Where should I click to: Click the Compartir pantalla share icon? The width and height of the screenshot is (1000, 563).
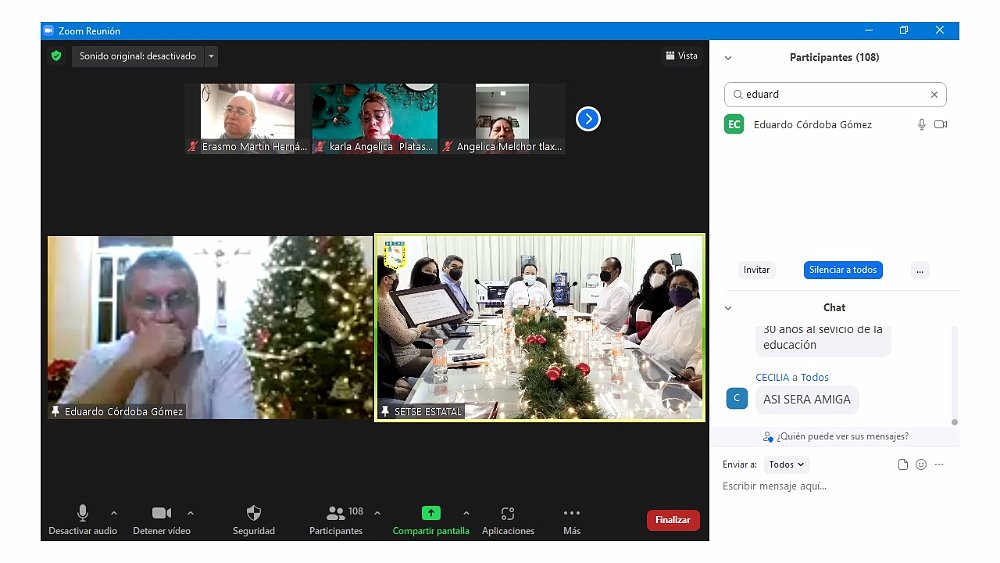click(431, 513)
